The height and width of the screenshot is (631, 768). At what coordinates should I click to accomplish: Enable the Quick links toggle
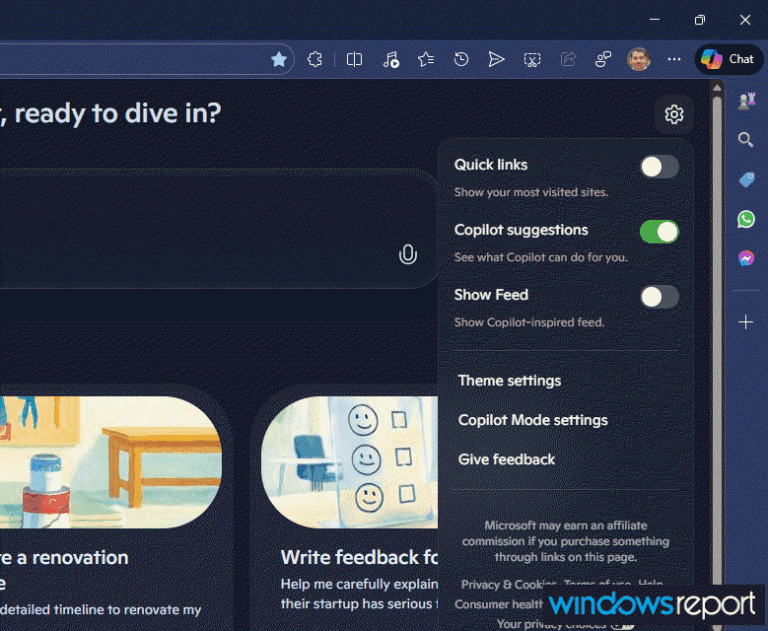659,167
